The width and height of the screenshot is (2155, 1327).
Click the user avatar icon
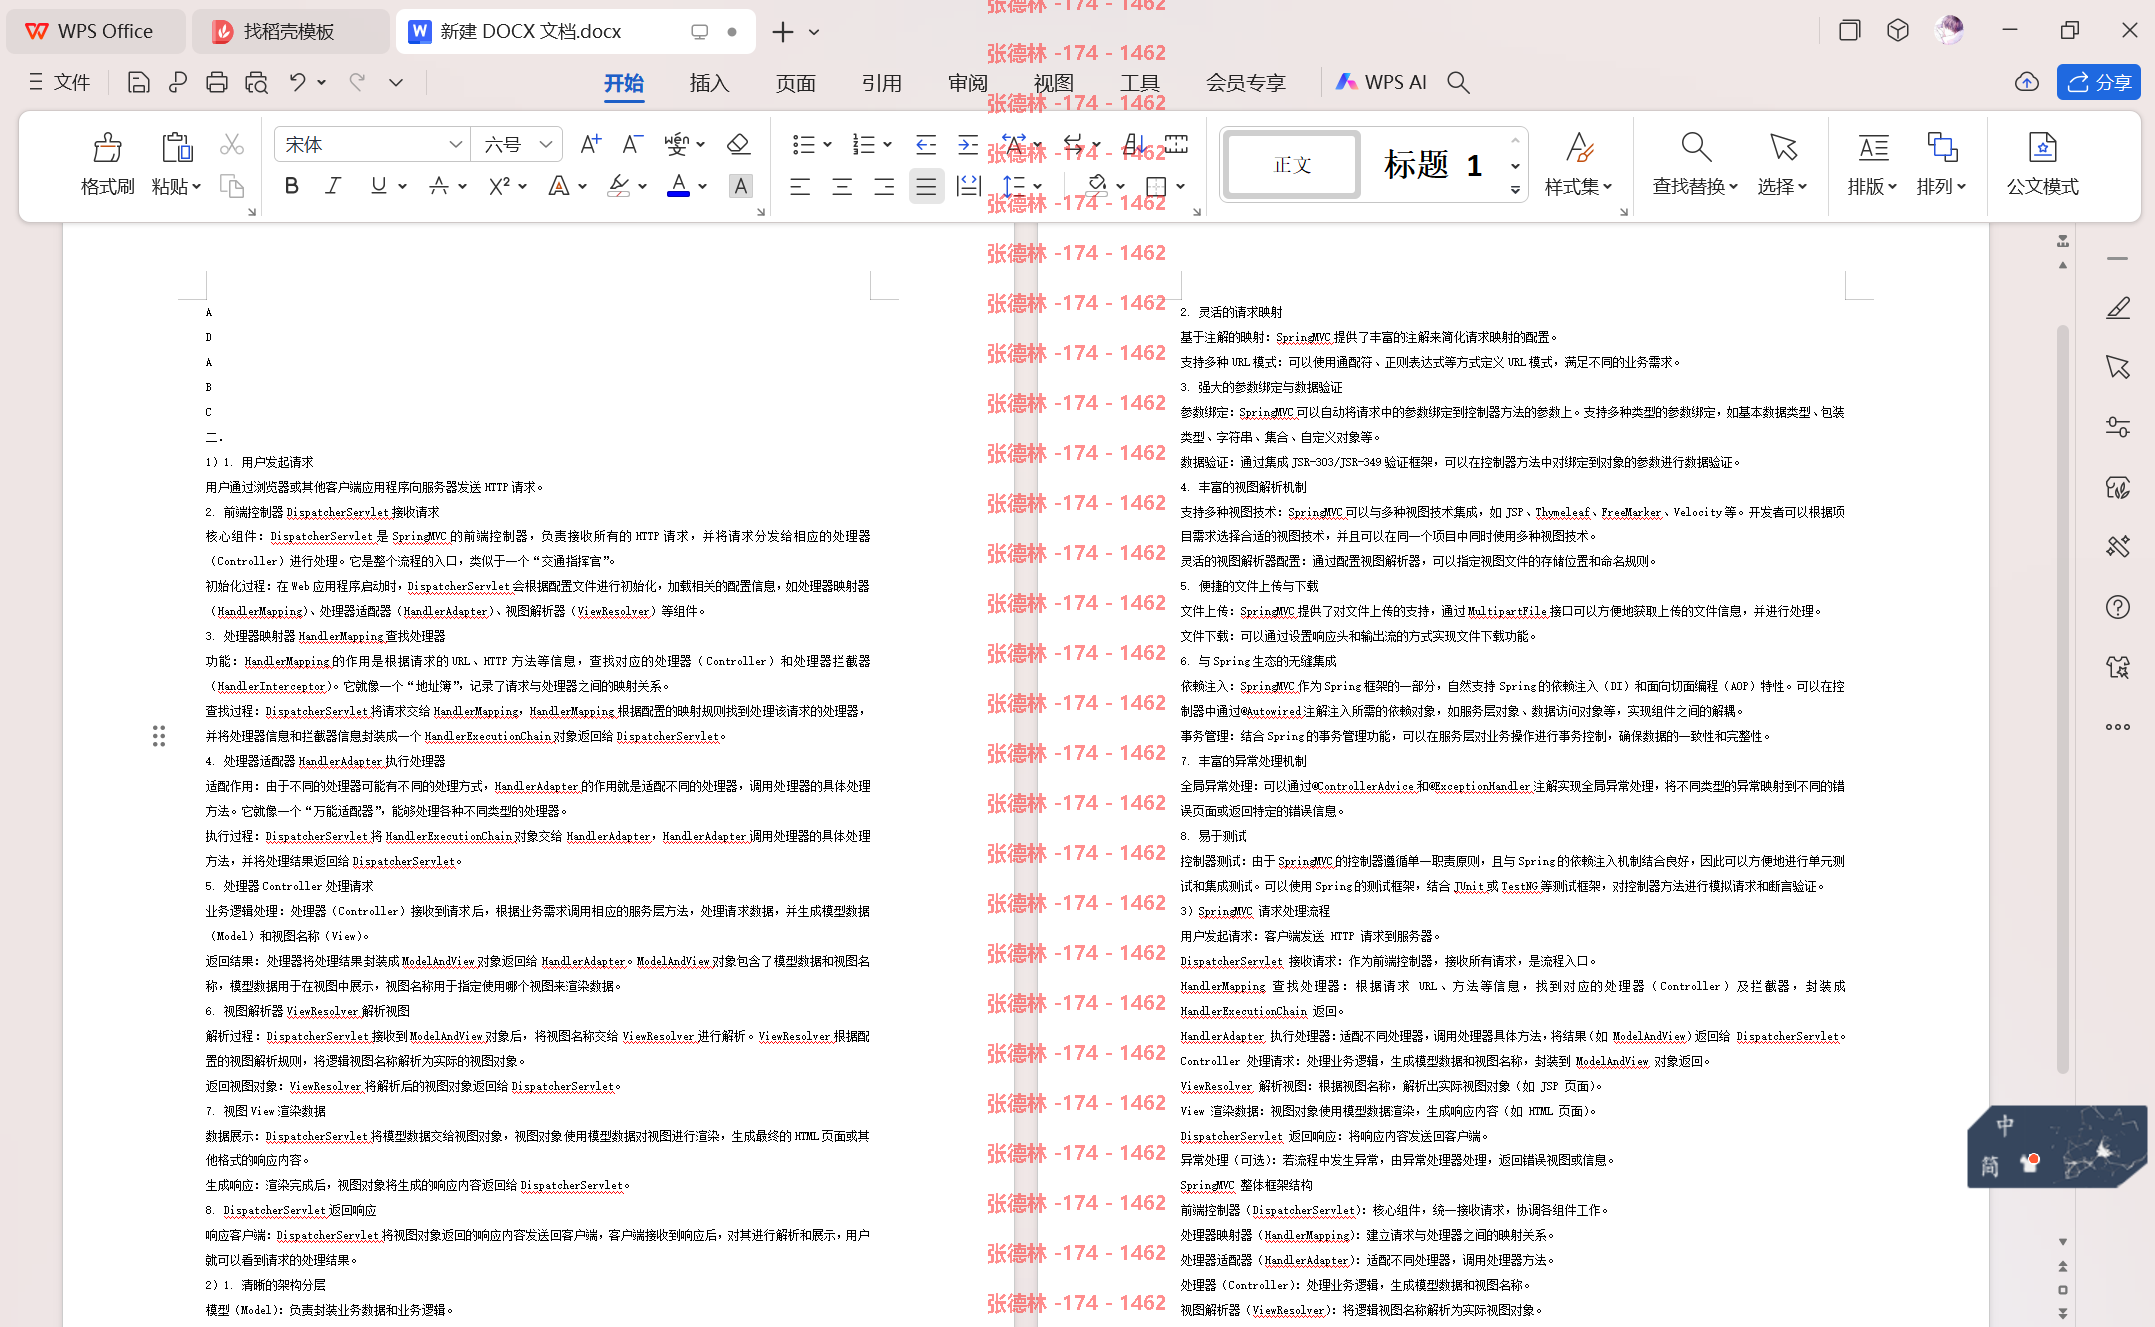point(1949,30)
